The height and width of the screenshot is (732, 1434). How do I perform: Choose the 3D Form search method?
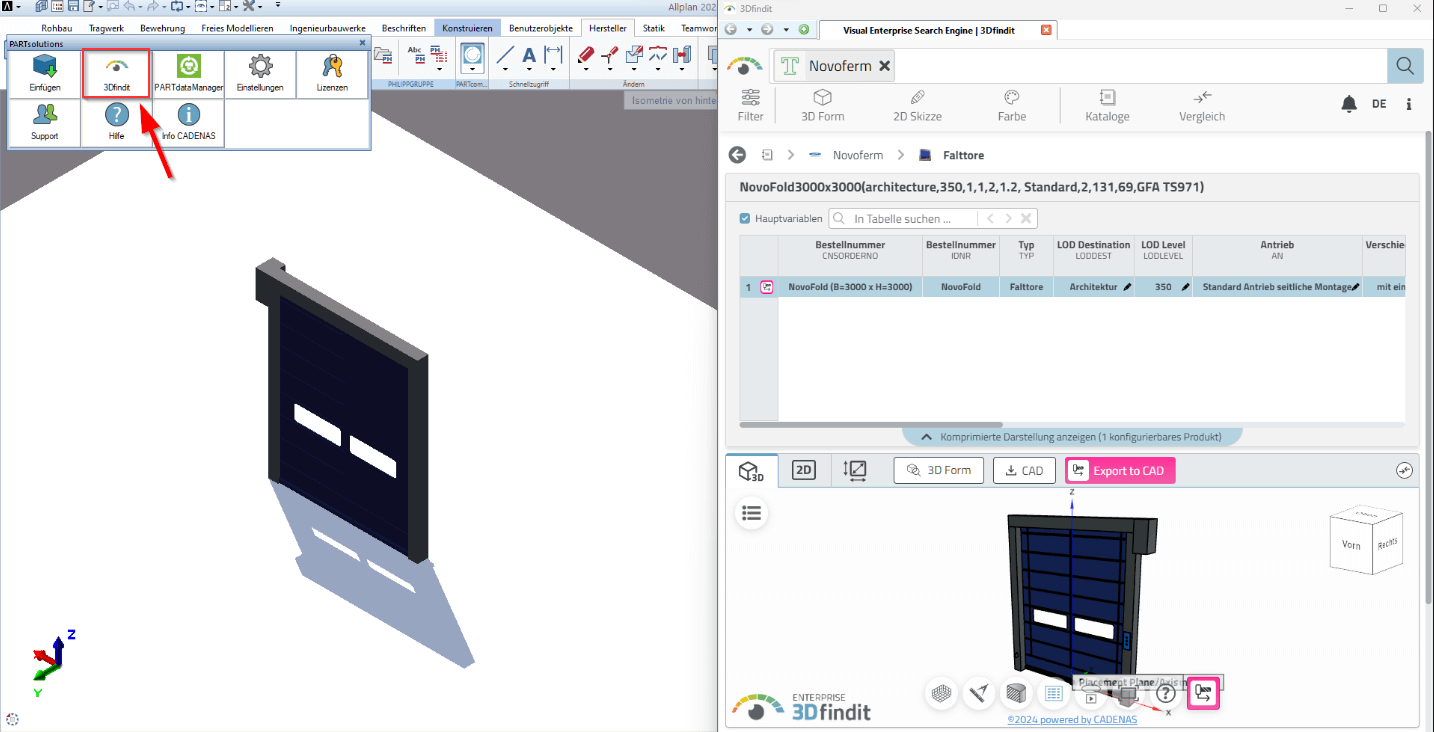822,105
